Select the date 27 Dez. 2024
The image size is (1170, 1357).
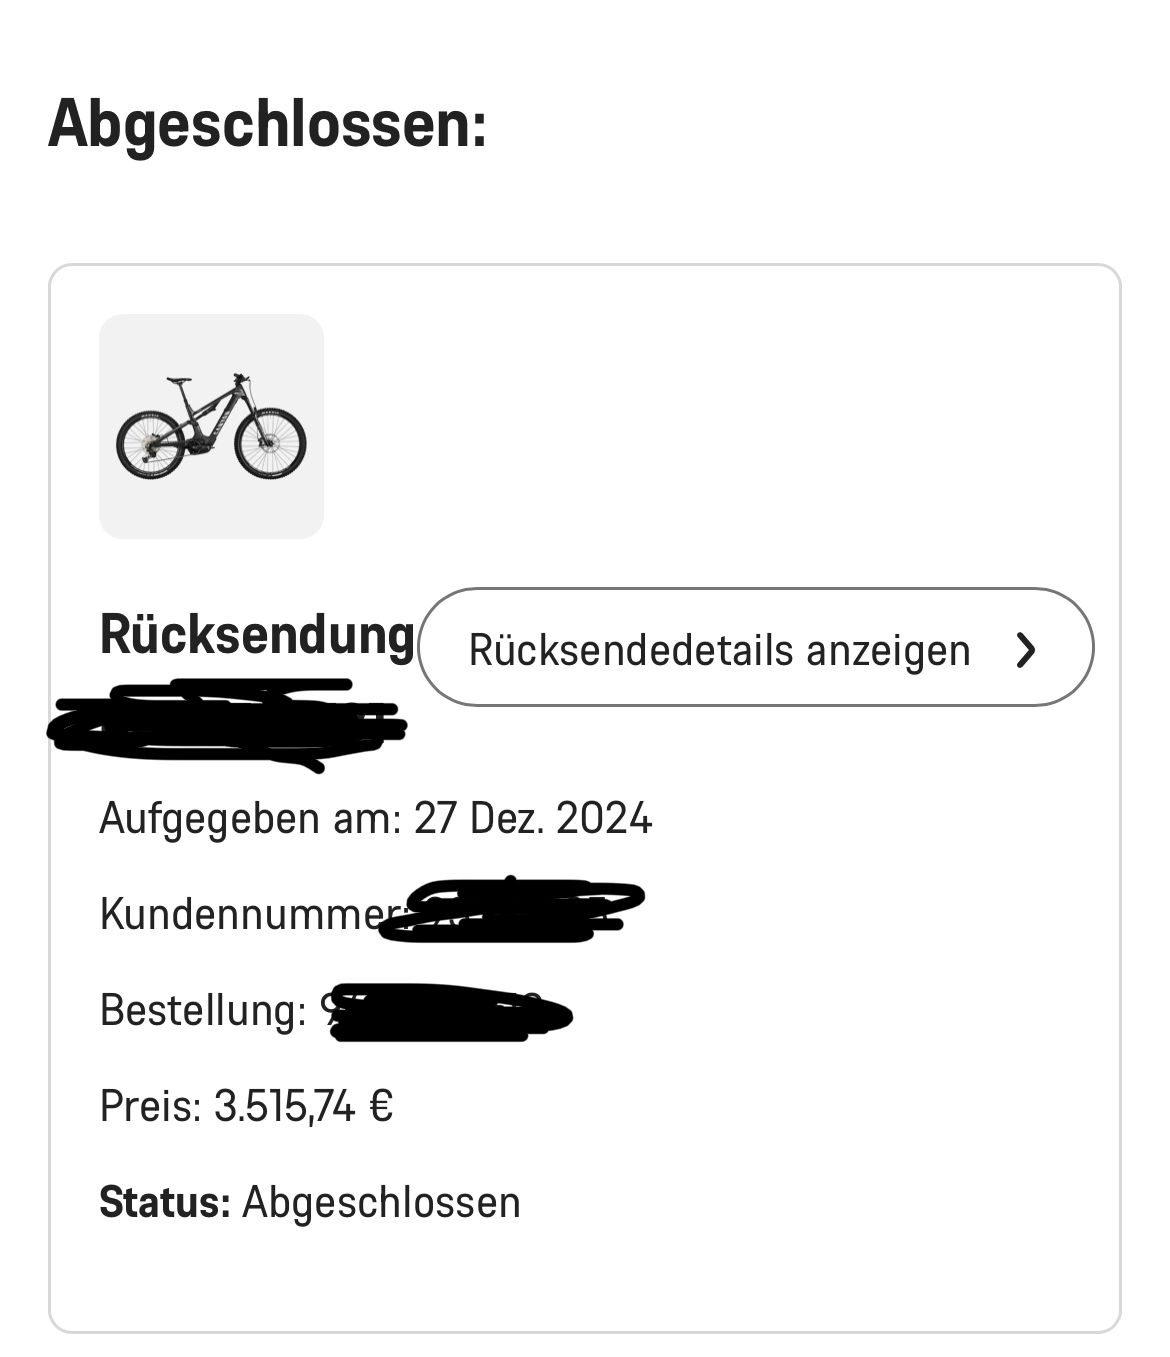tap(533, 818)
